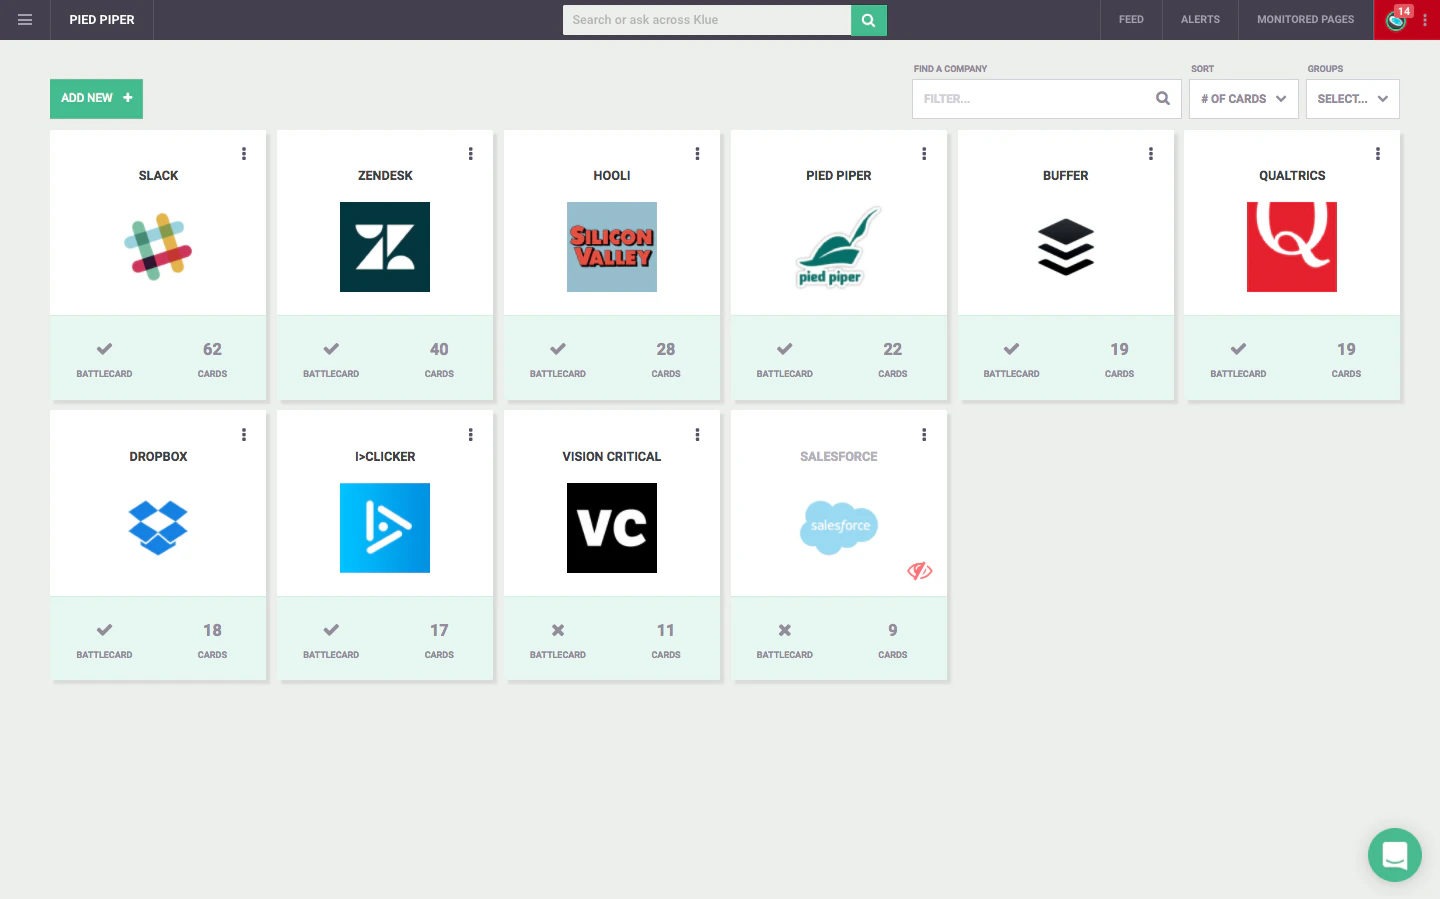Open Salesforce's 9 cards link

pos(893,639)
